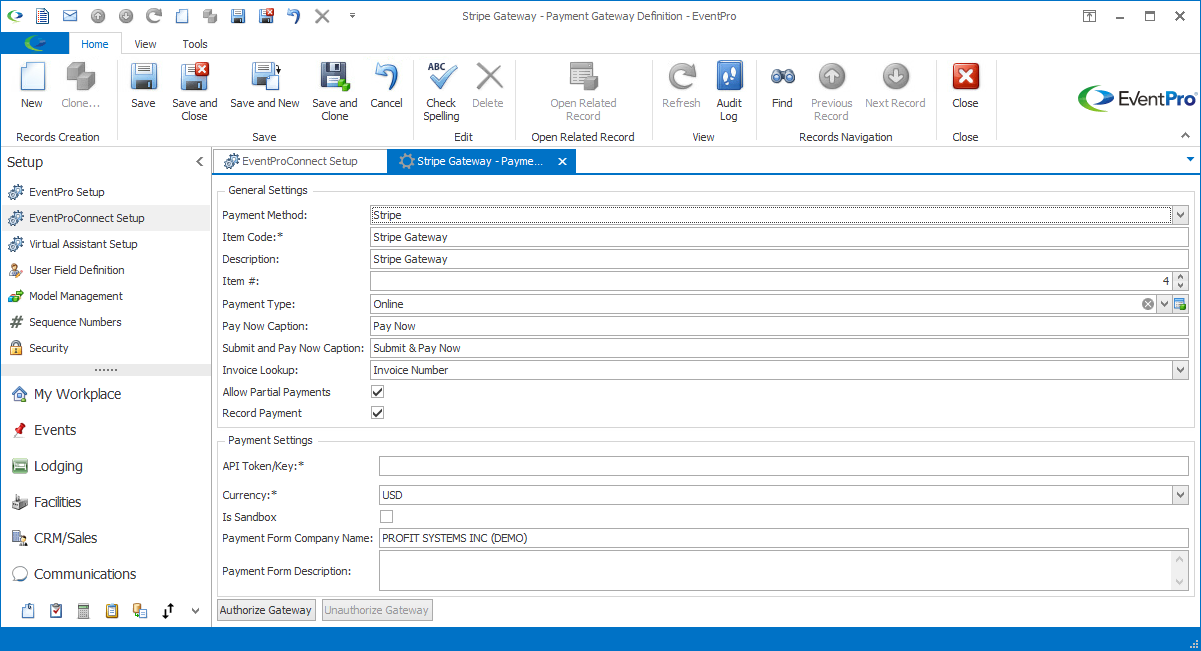Open the quick access toolbar customize dropdown
This screenshot has width=1201, height=651.
click(352, 16)
